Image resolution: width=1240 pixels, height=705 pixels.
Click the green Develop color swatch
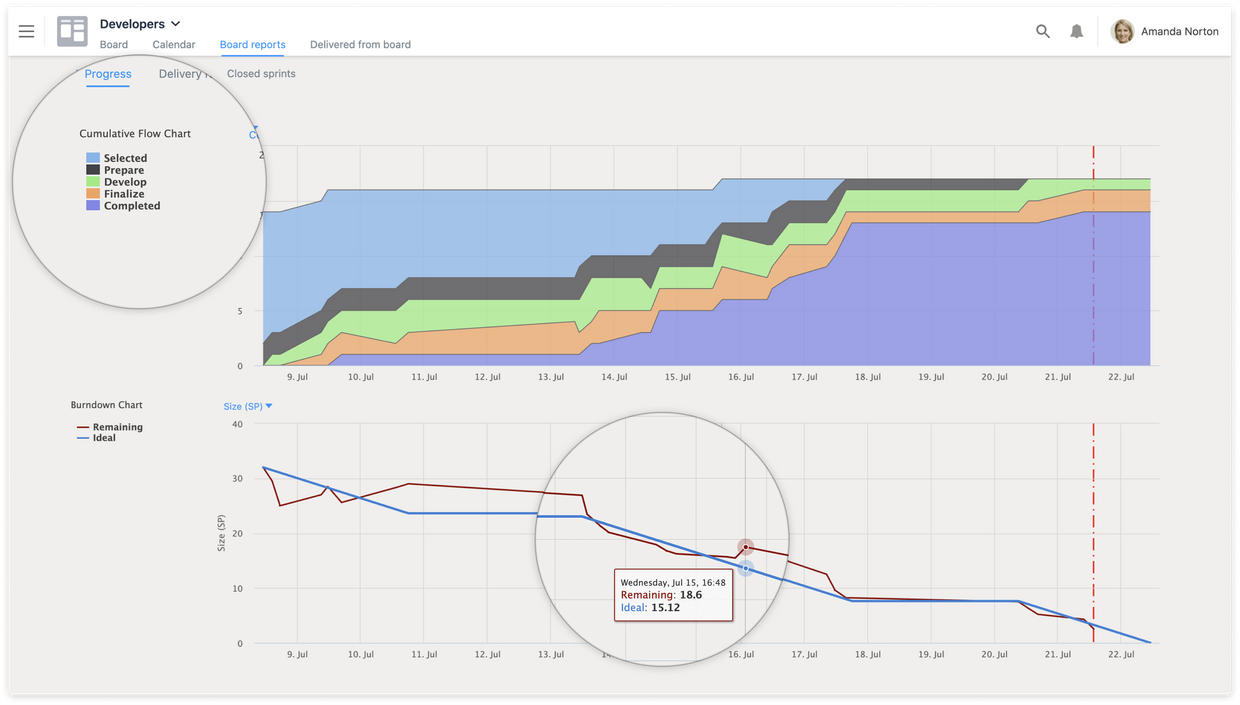95,181
